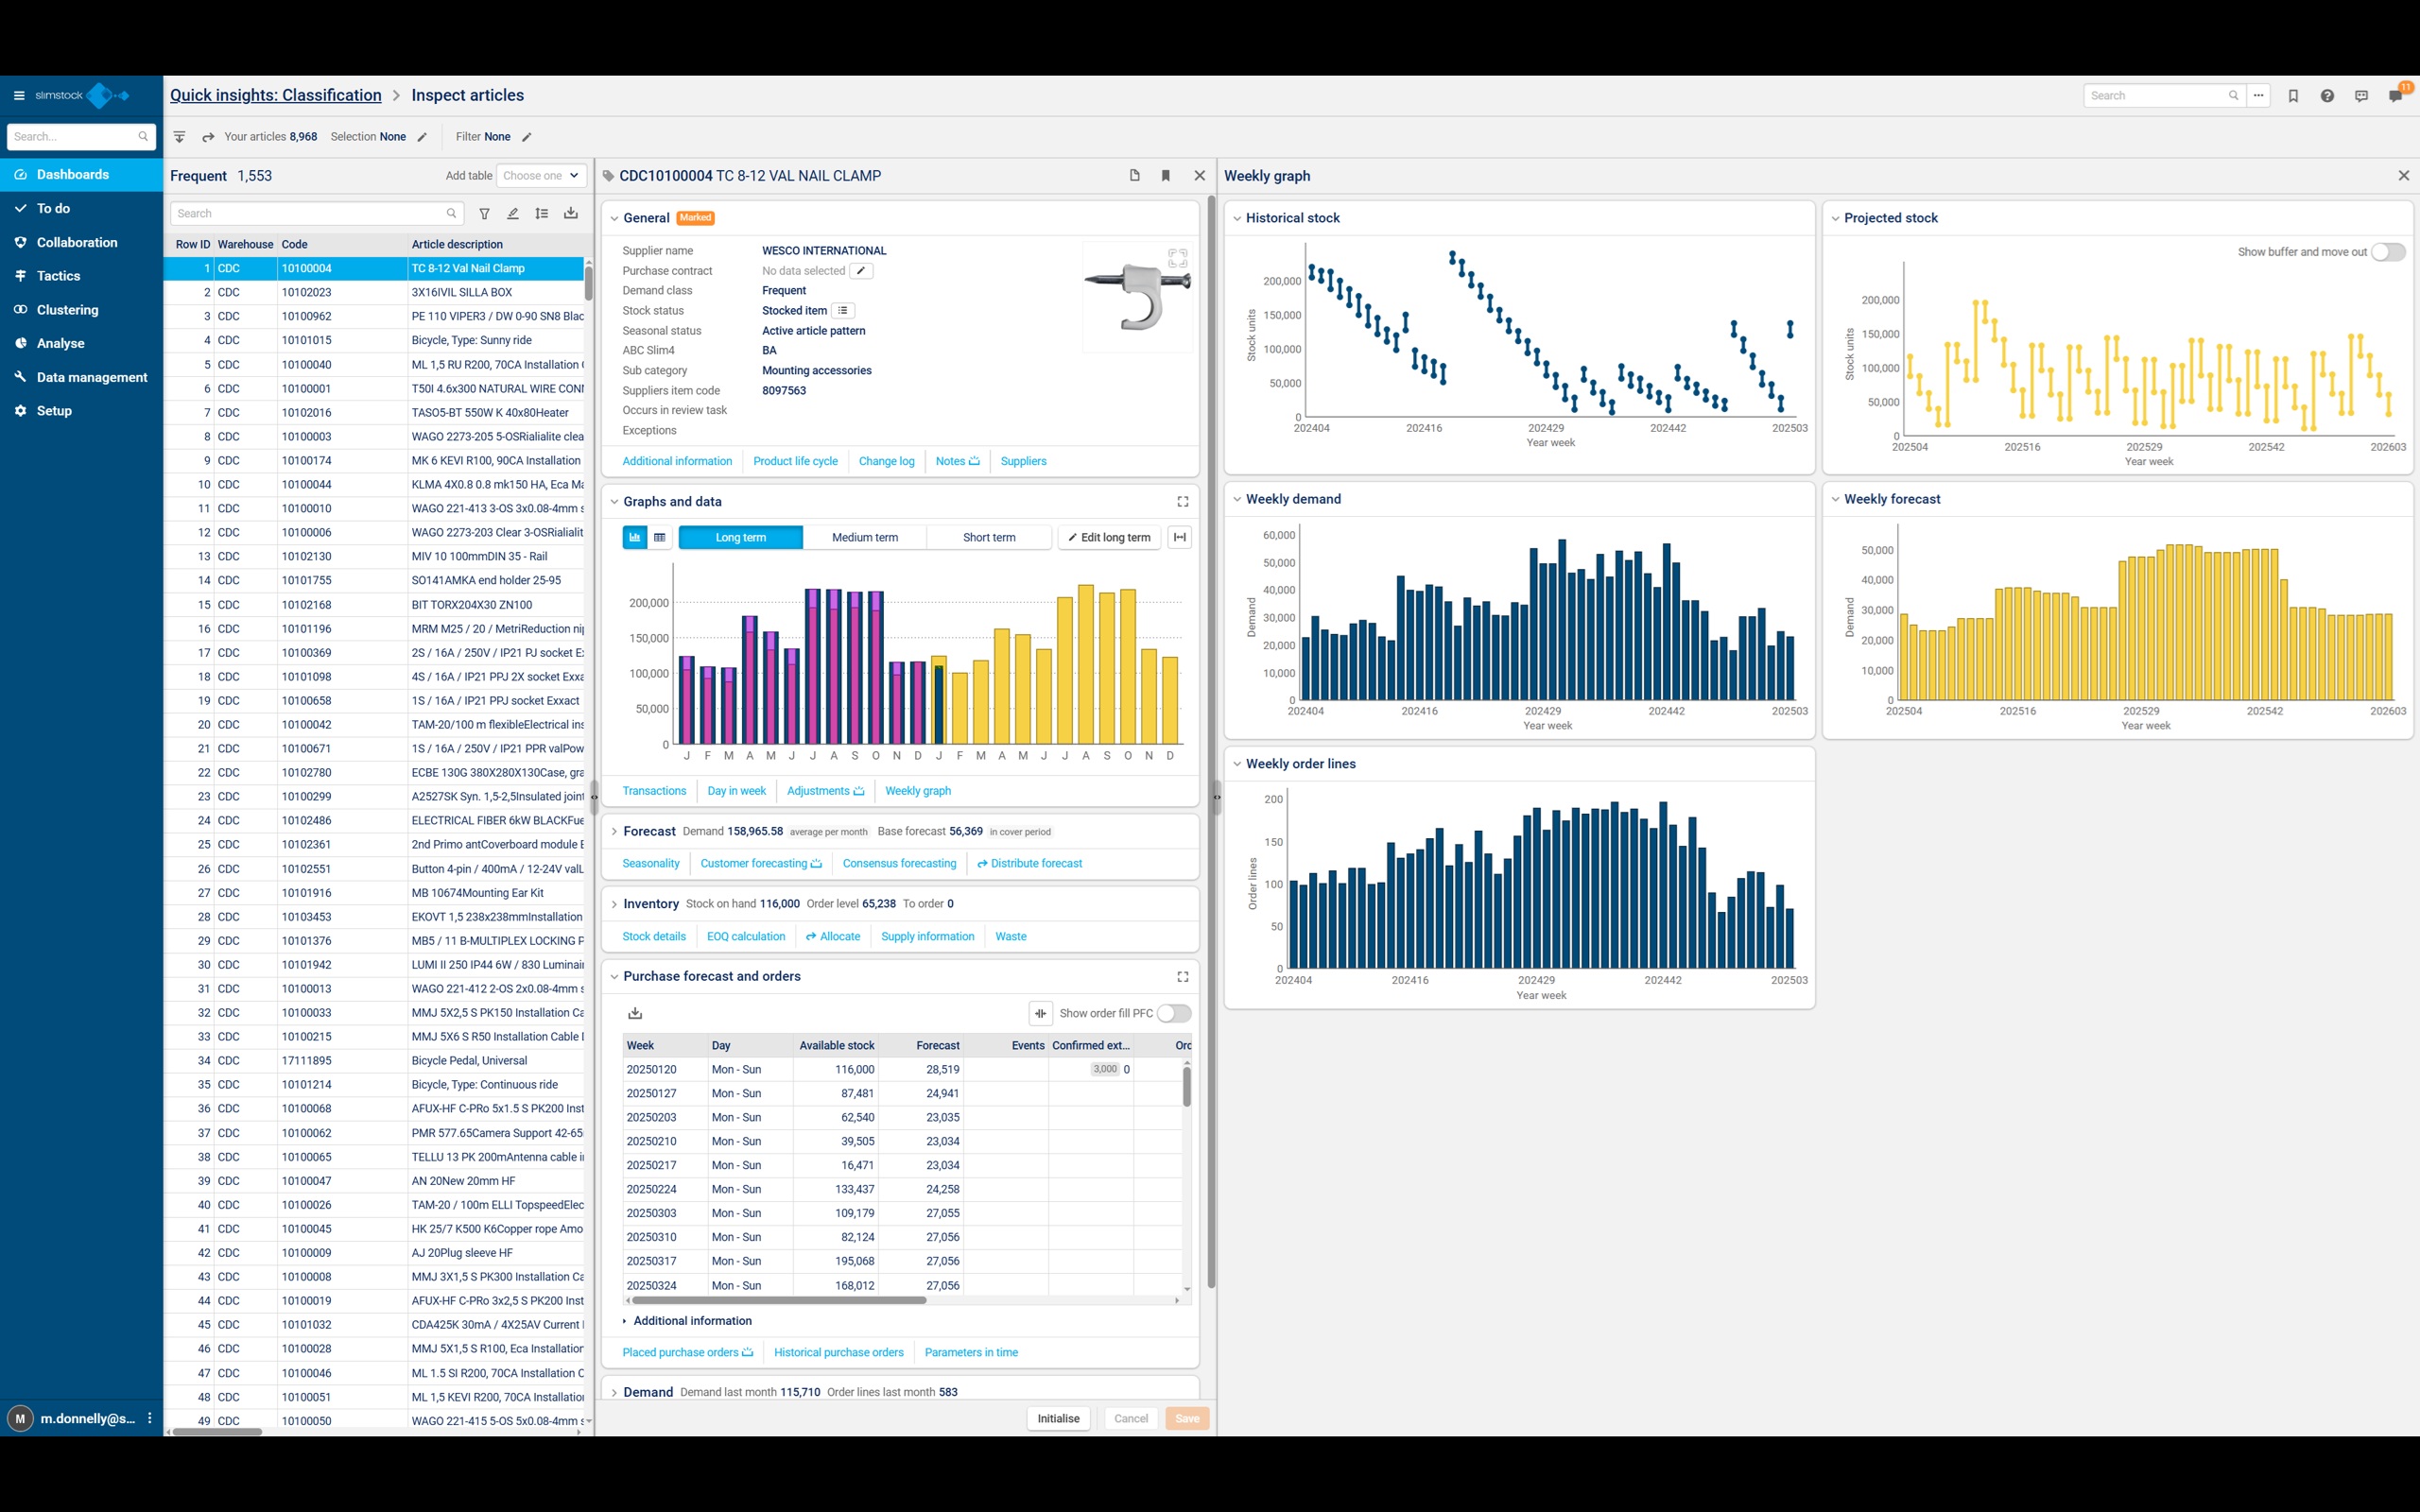Select the Medium term tab
This screenshot has height=1512, width=2420.
coord(865,538)
